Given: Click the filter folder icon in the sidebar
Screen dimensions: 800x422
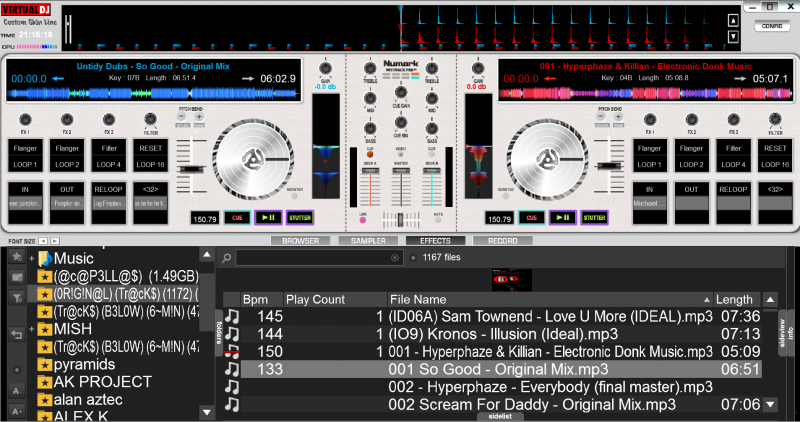Looking at the screenshot, I should (17, 297).
